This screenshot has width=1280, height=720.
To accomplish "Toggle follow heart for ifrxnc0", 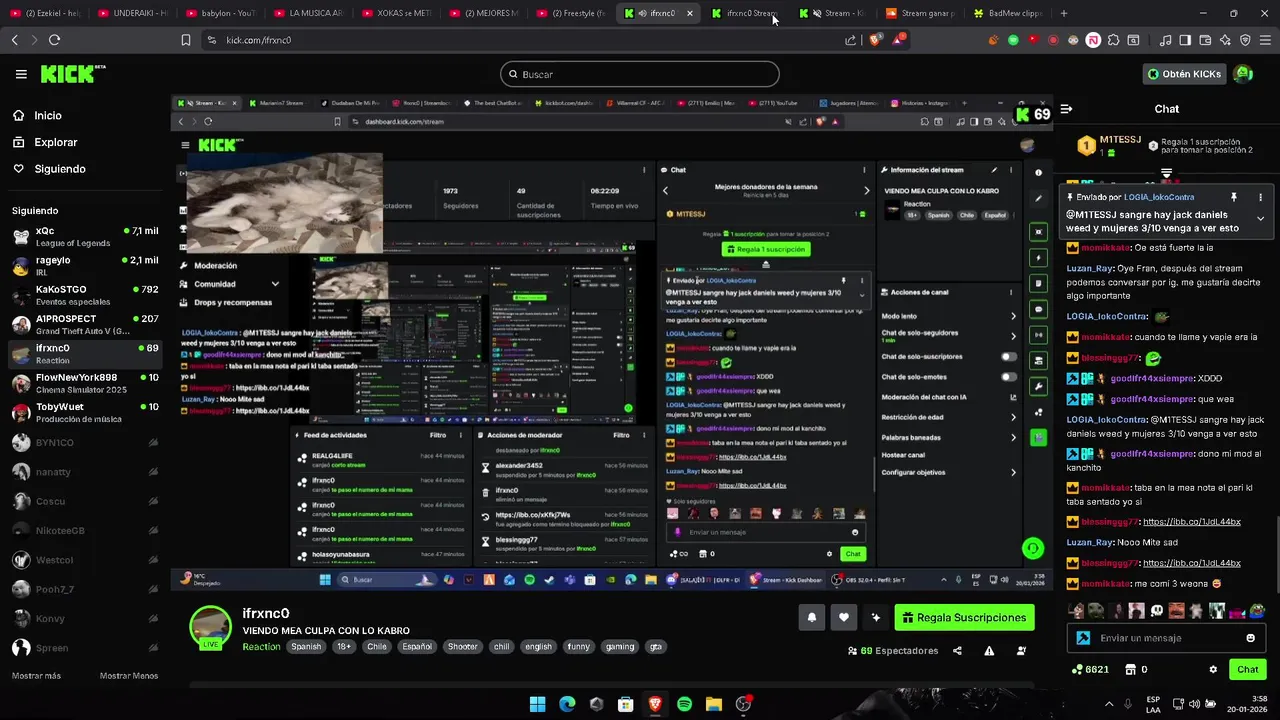I will click(844, 617).
